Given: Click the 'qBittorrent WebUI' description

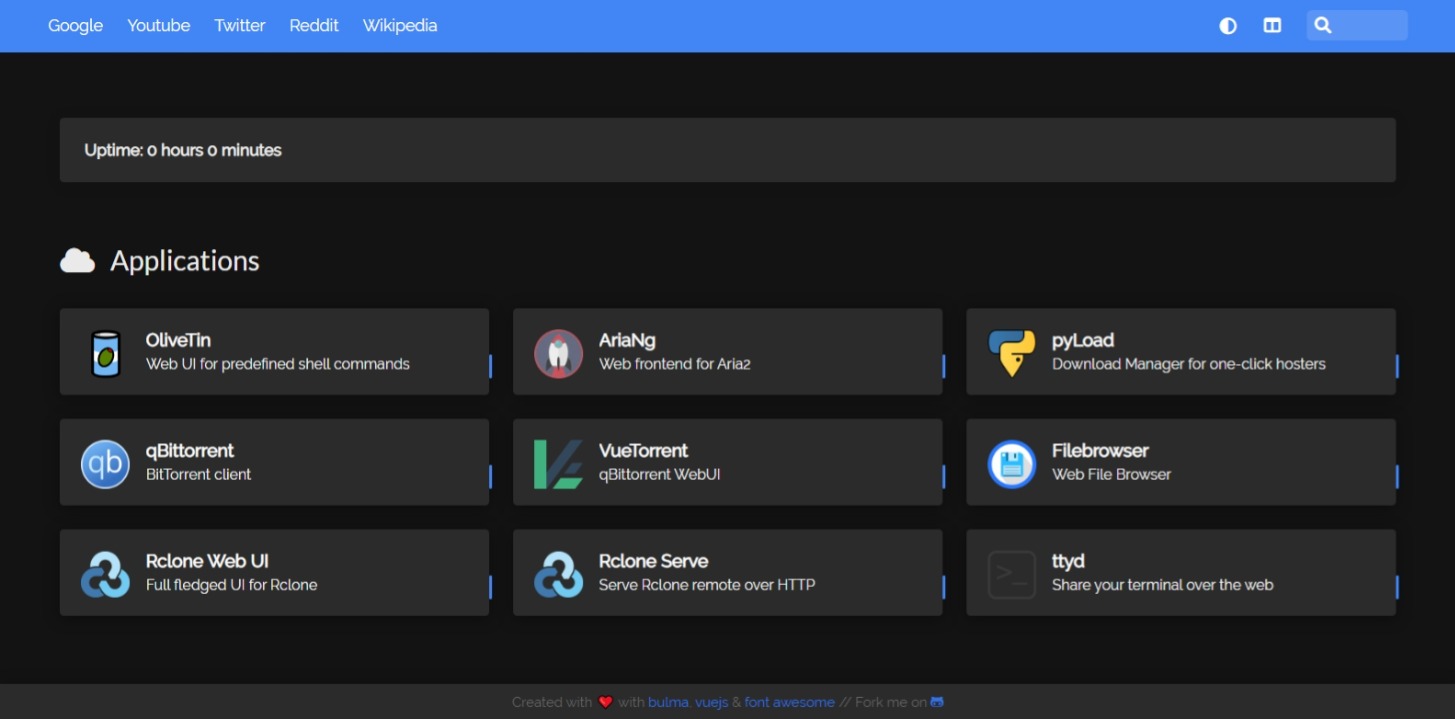Looking at the screenshot, I should point(660,474).
